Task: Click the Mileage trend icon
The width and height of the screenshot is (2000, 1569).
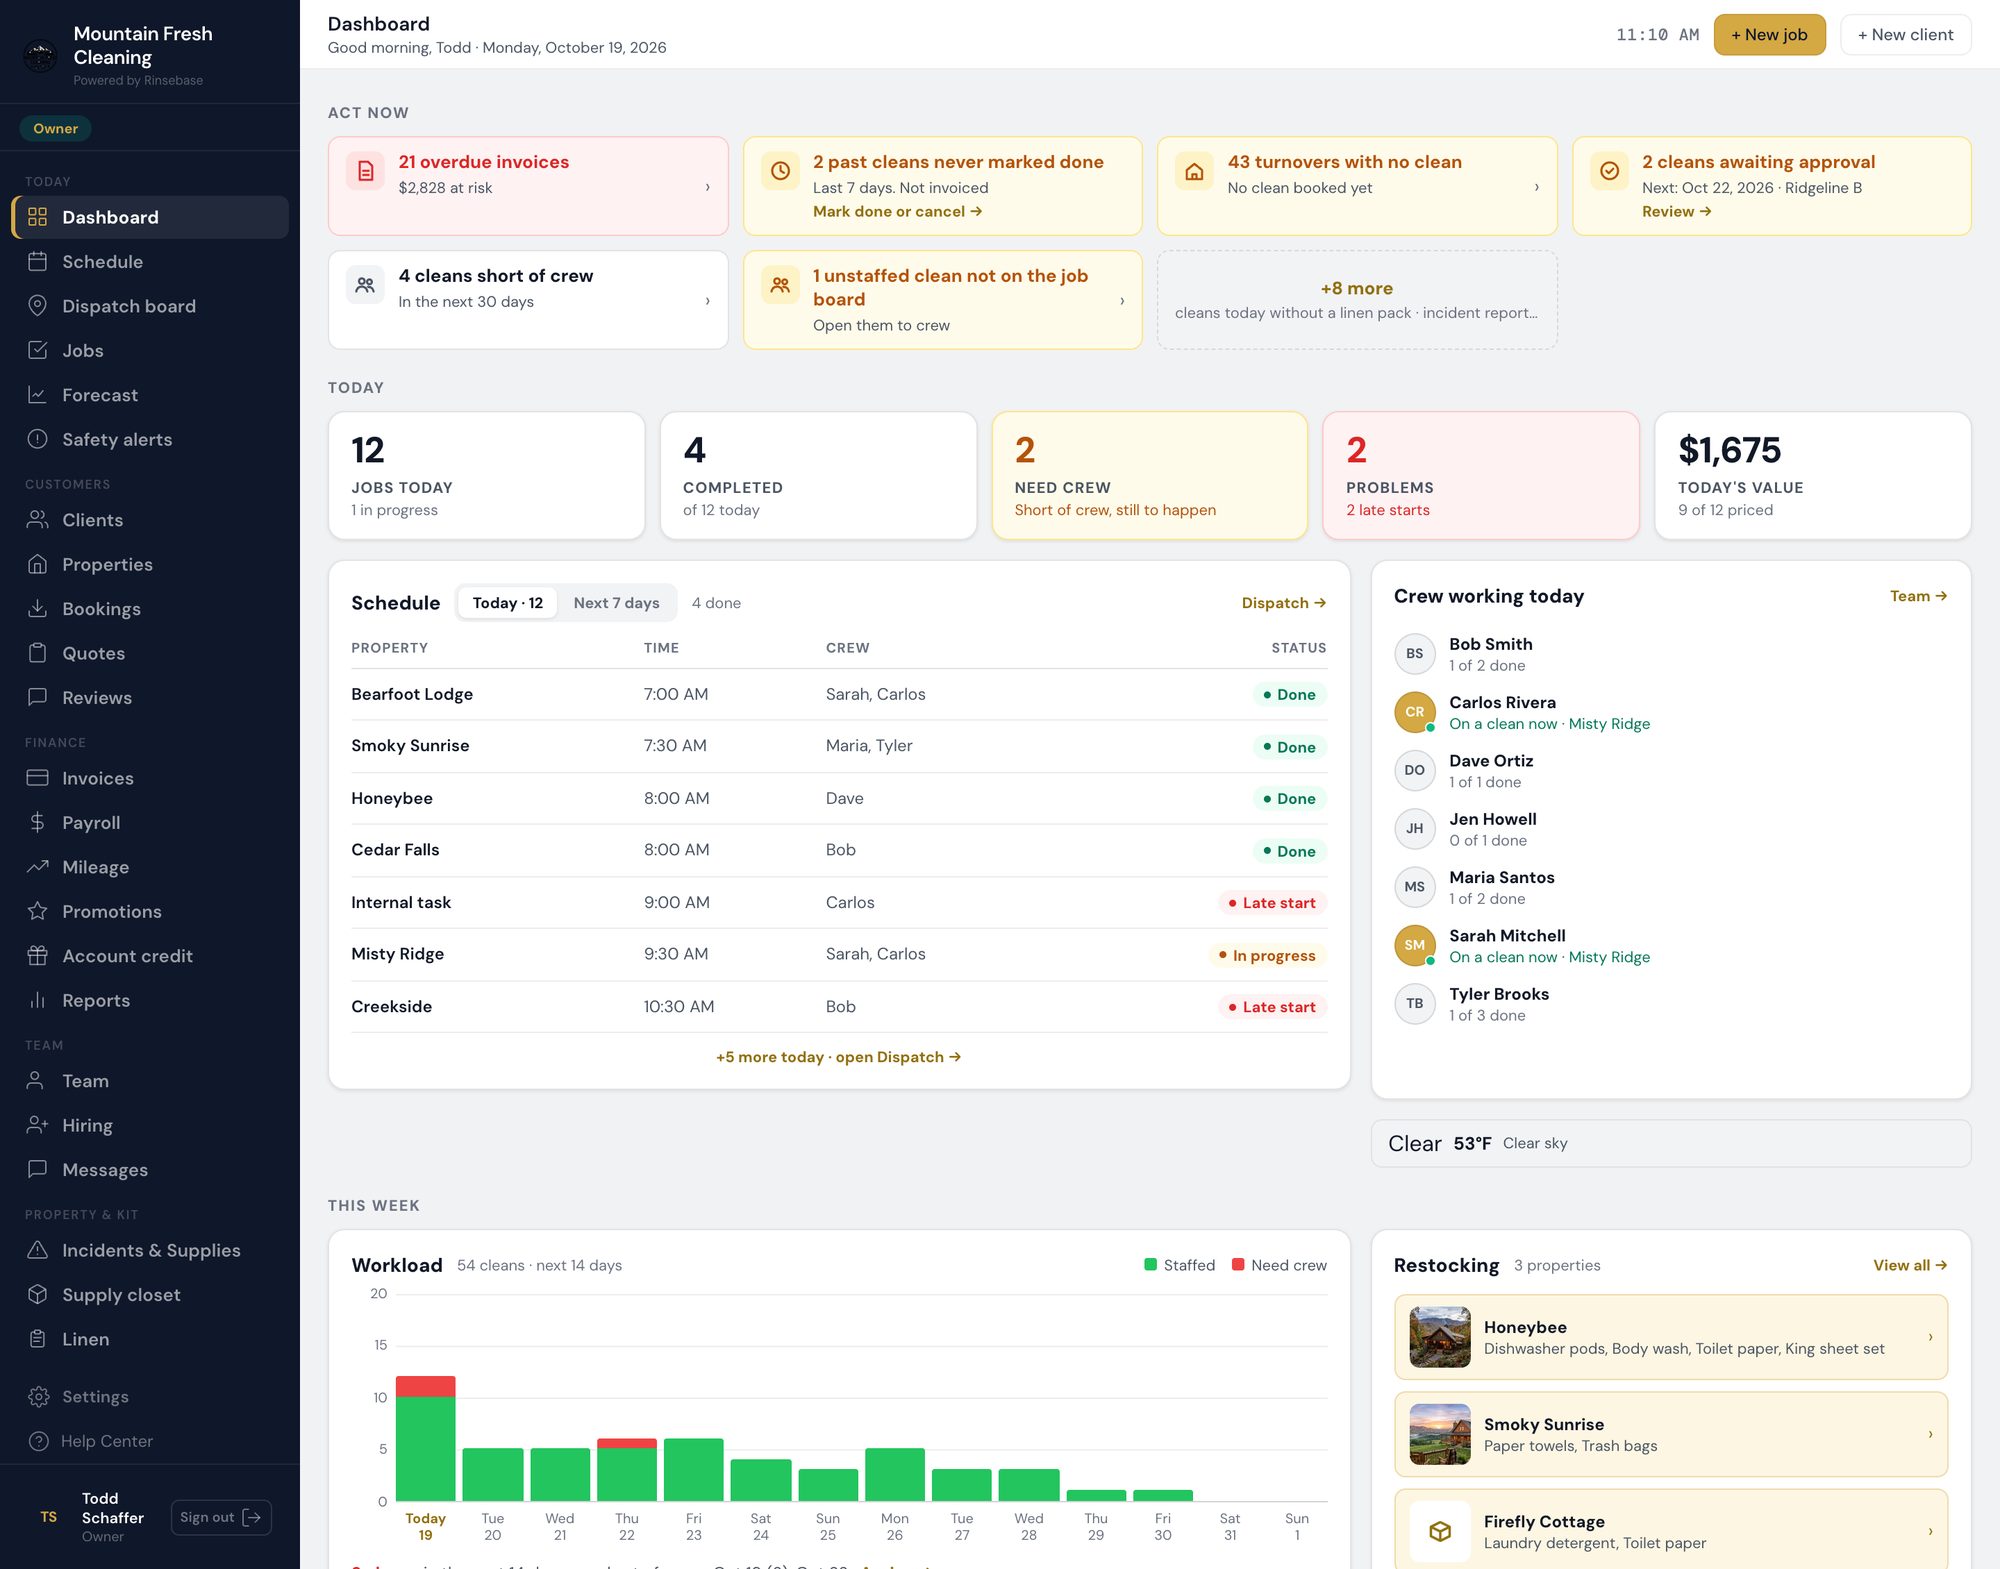Action: tap(38, 867)
